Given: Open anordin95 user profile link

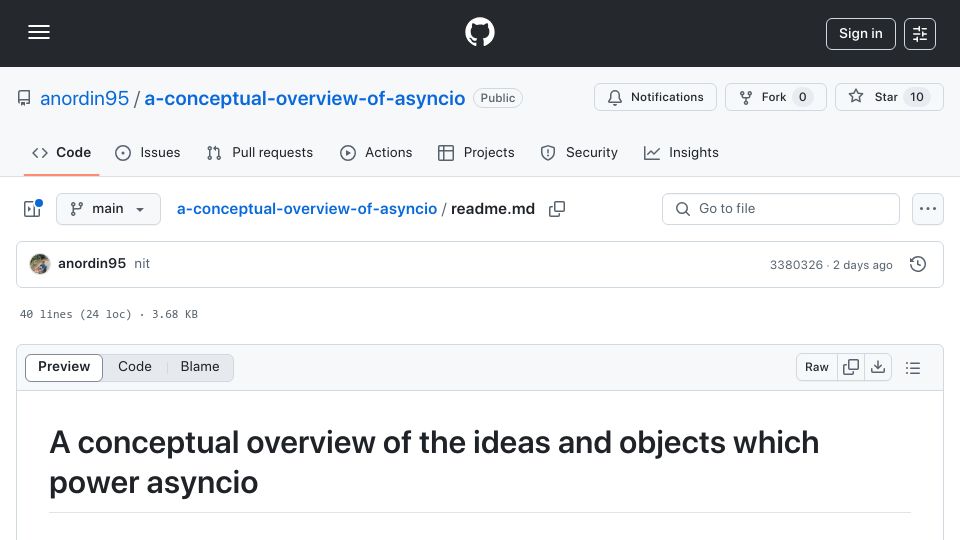Looking at the screenshot, I should click(x=84, y=98).
